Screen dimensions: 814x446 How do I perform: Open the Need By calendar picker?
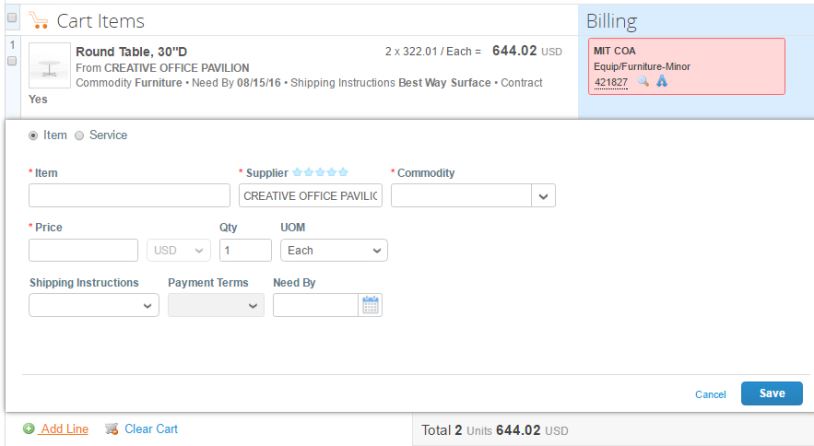pyautogui.click(x=371, y=306)
